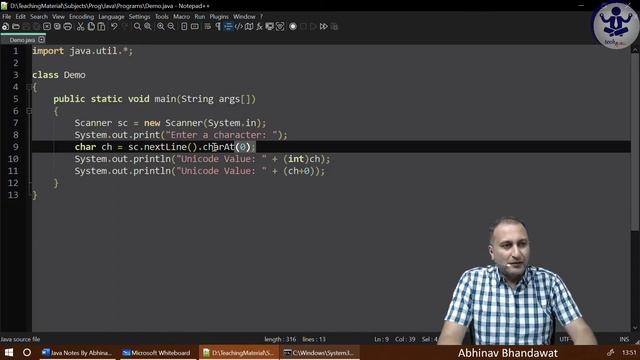The height and width of the screenshot is (360, 640).
Task: Open the Windows Start button
Action: click(9, 352)
